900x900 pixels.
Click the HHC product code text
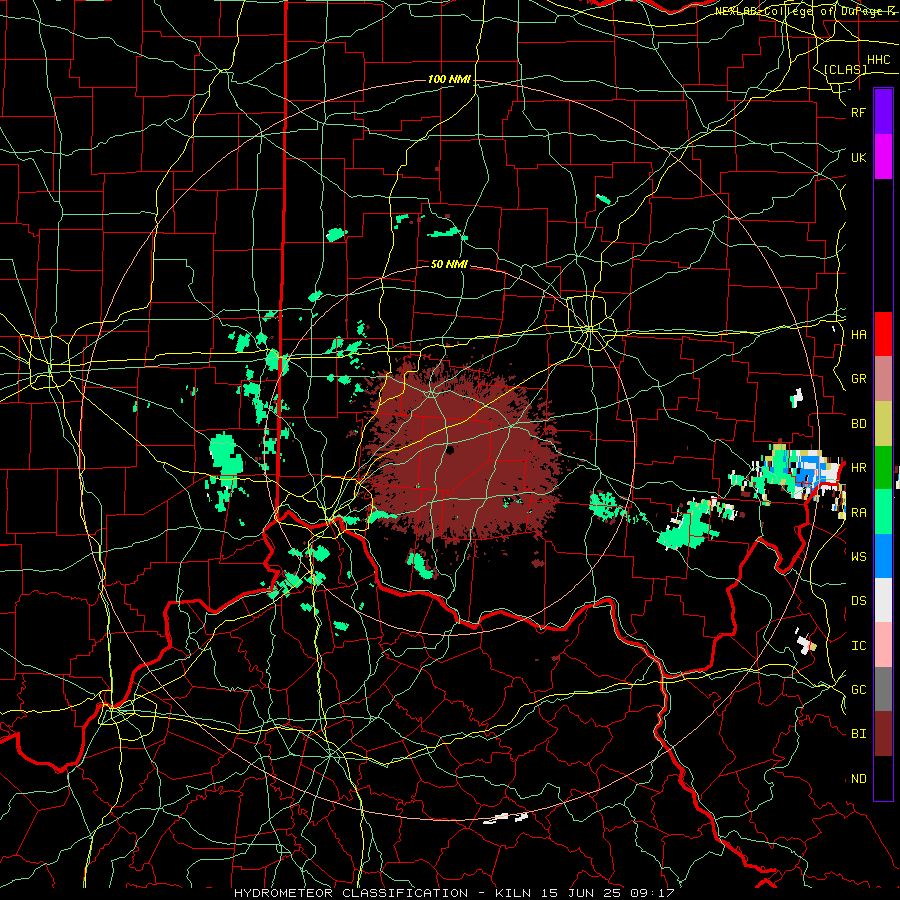point(878,60)
